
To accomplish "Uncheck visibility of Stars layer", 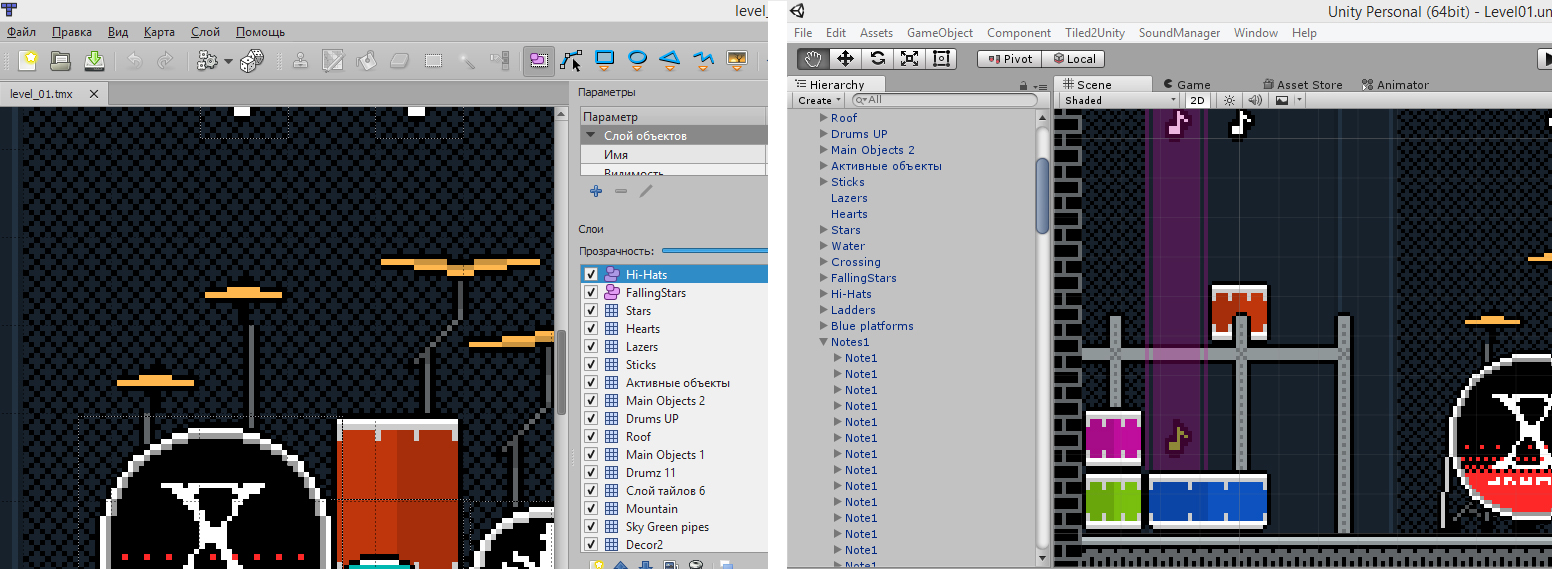I will (591, 310).
